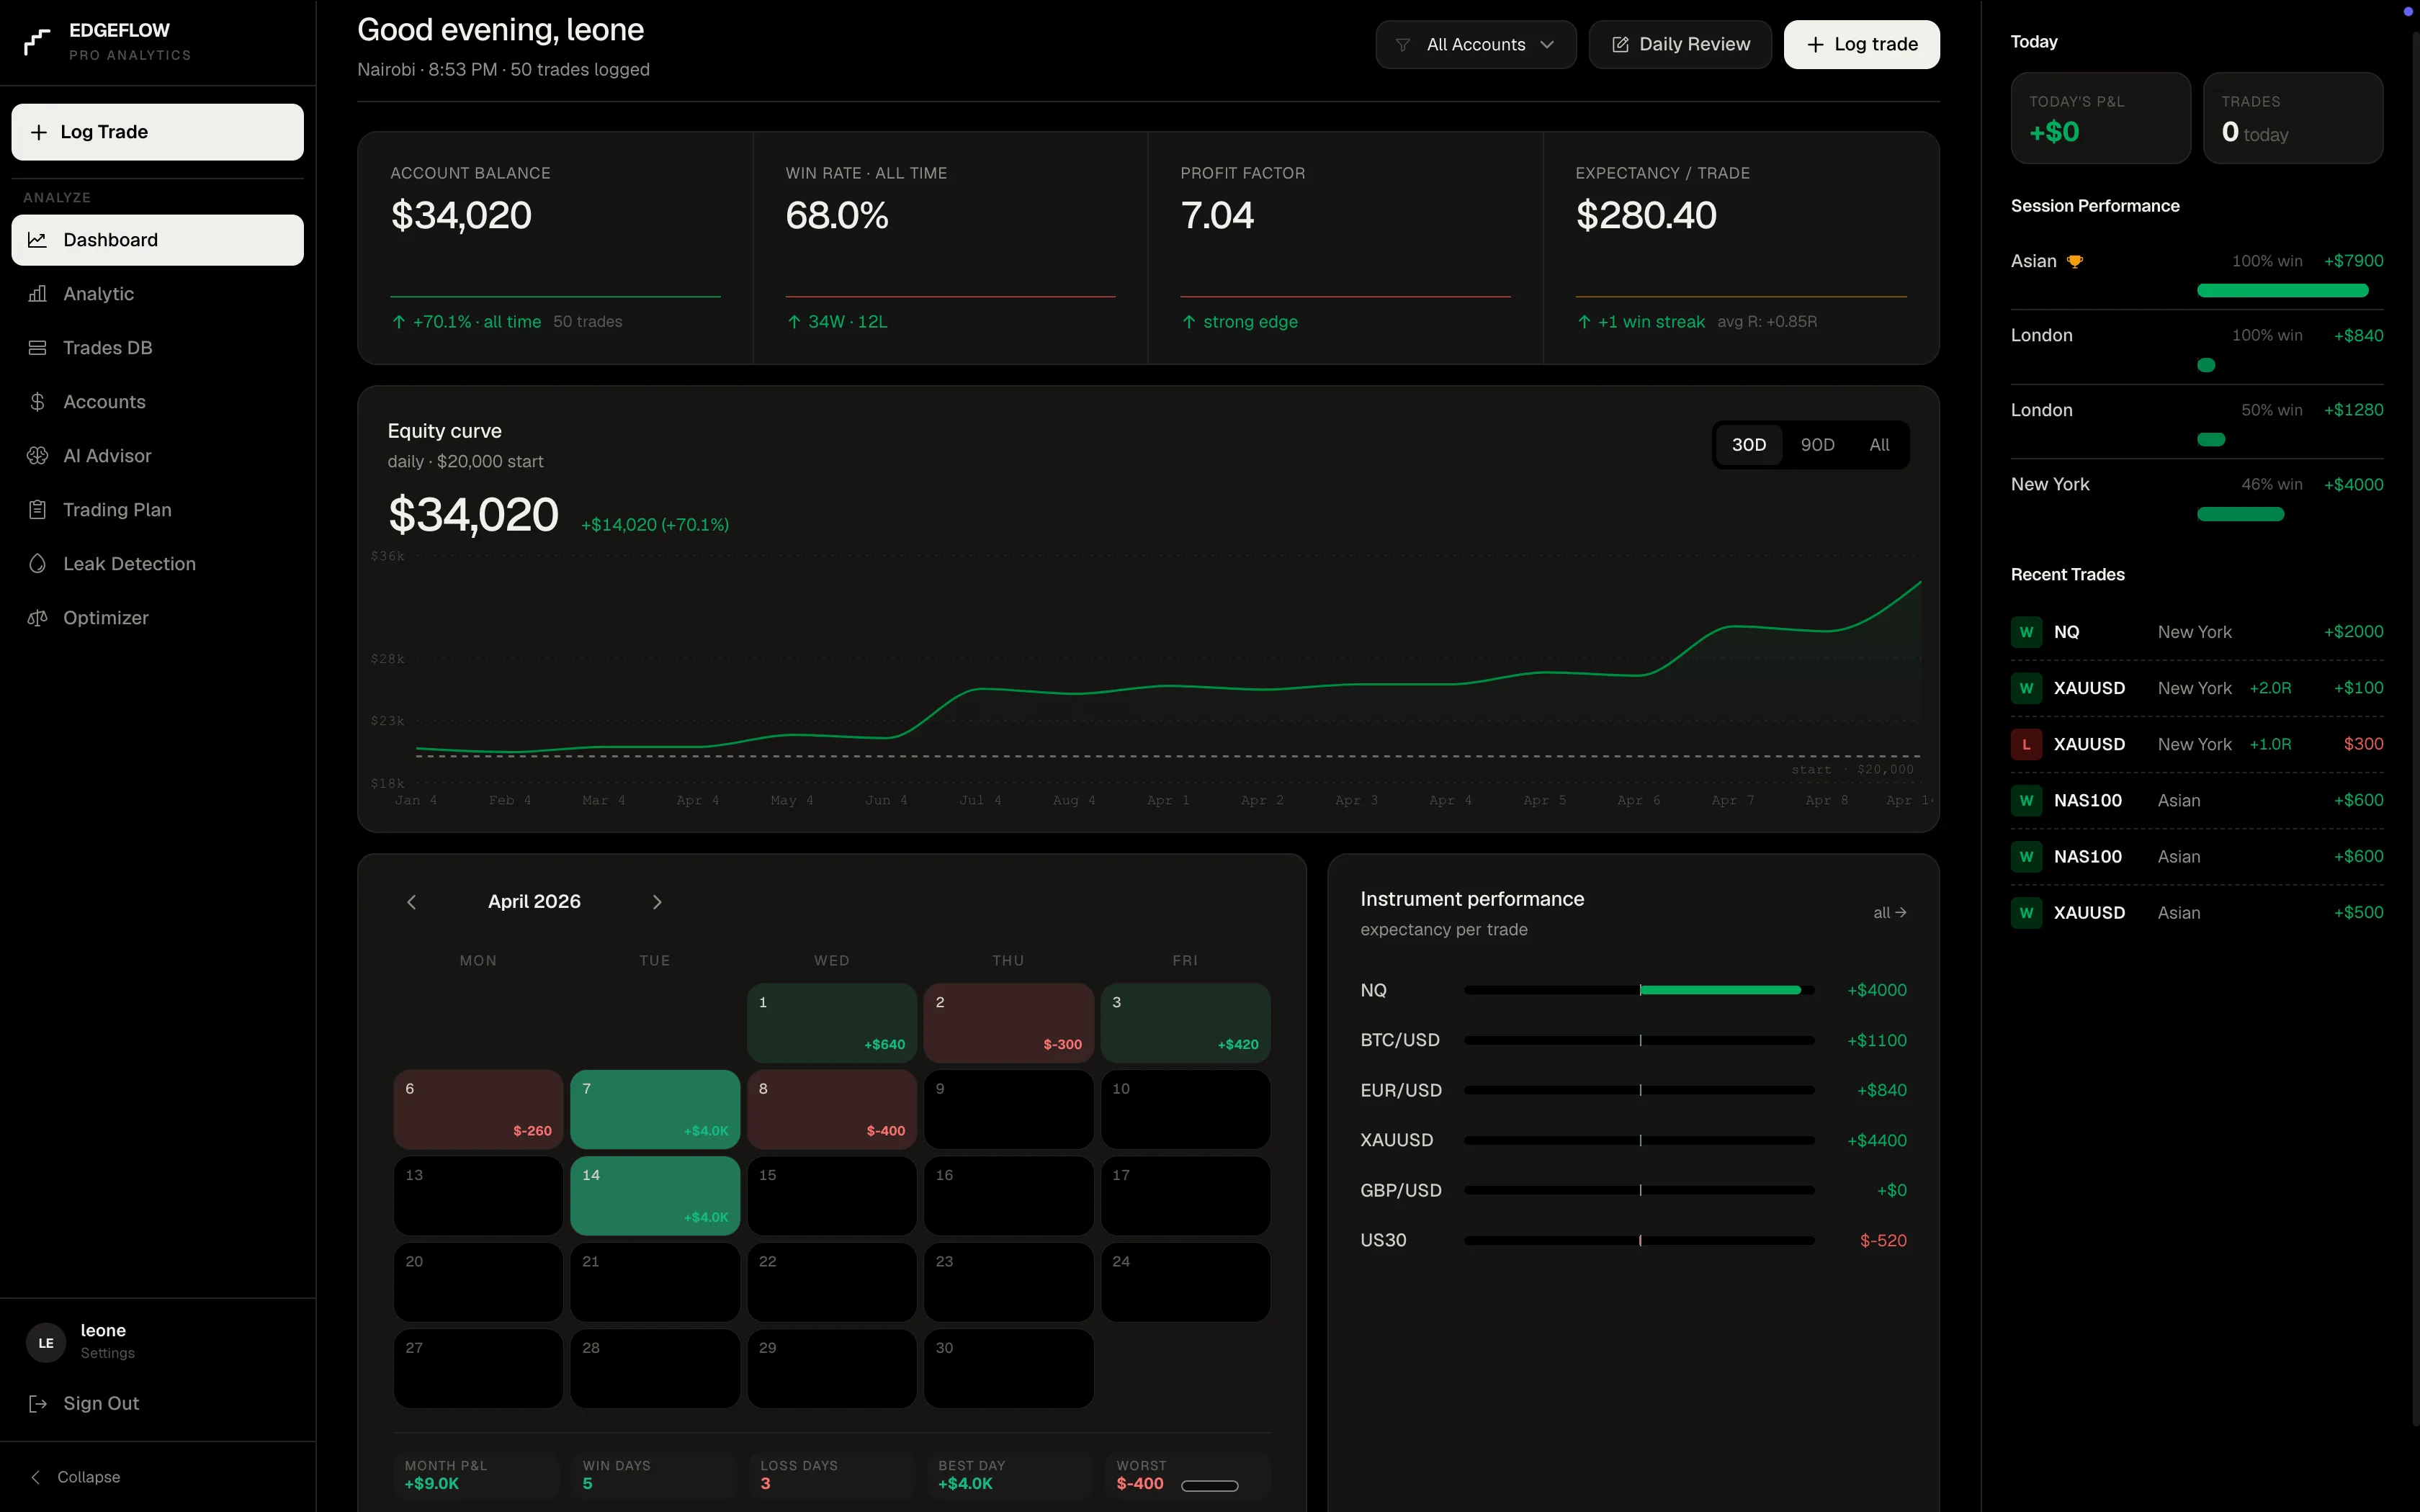Open the AI Advisor page
Viewport: 2420px width, 1512px height.
(x=157, y=456)
